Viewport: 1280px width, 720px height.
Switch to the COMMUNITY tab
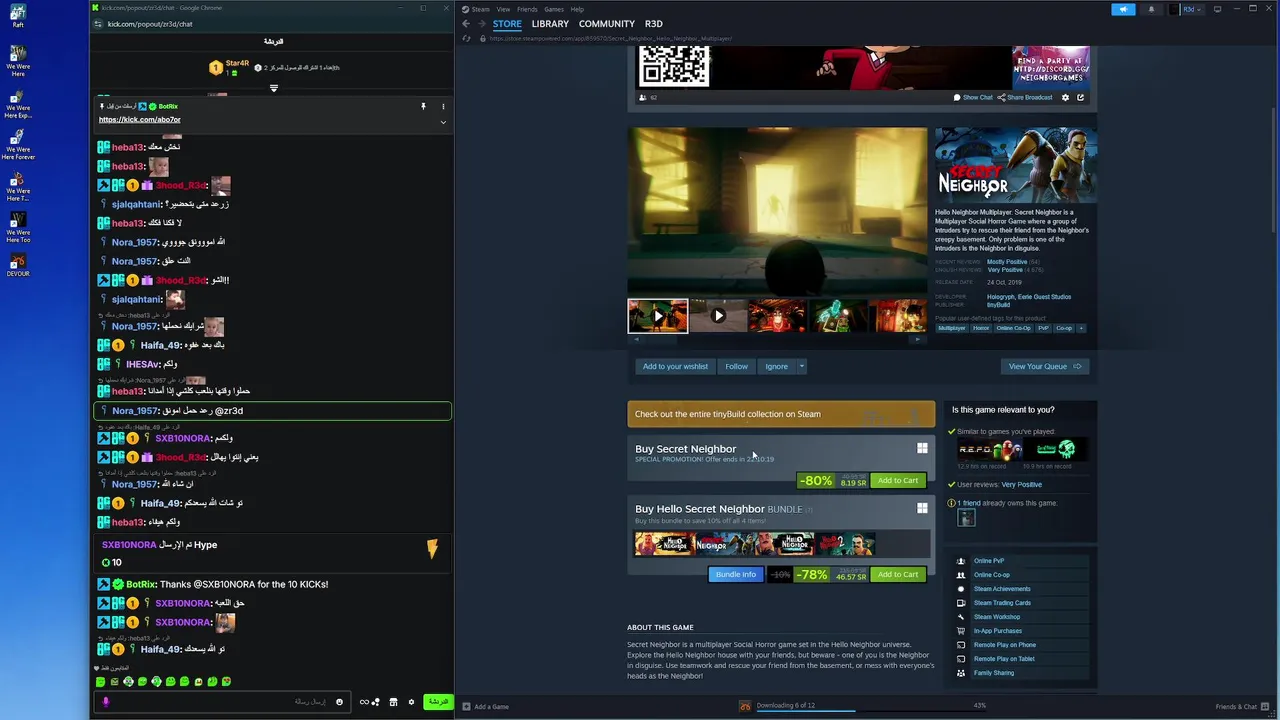click(x=607, y=24)
